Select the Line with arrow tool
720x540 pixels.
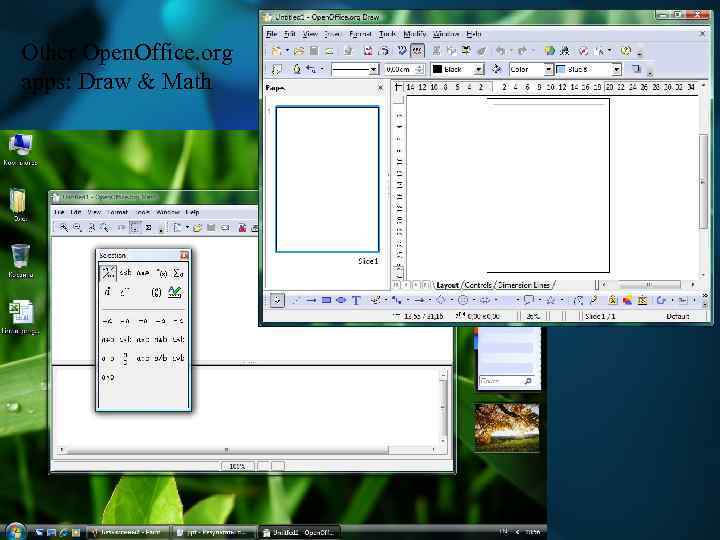click(311, 300)
